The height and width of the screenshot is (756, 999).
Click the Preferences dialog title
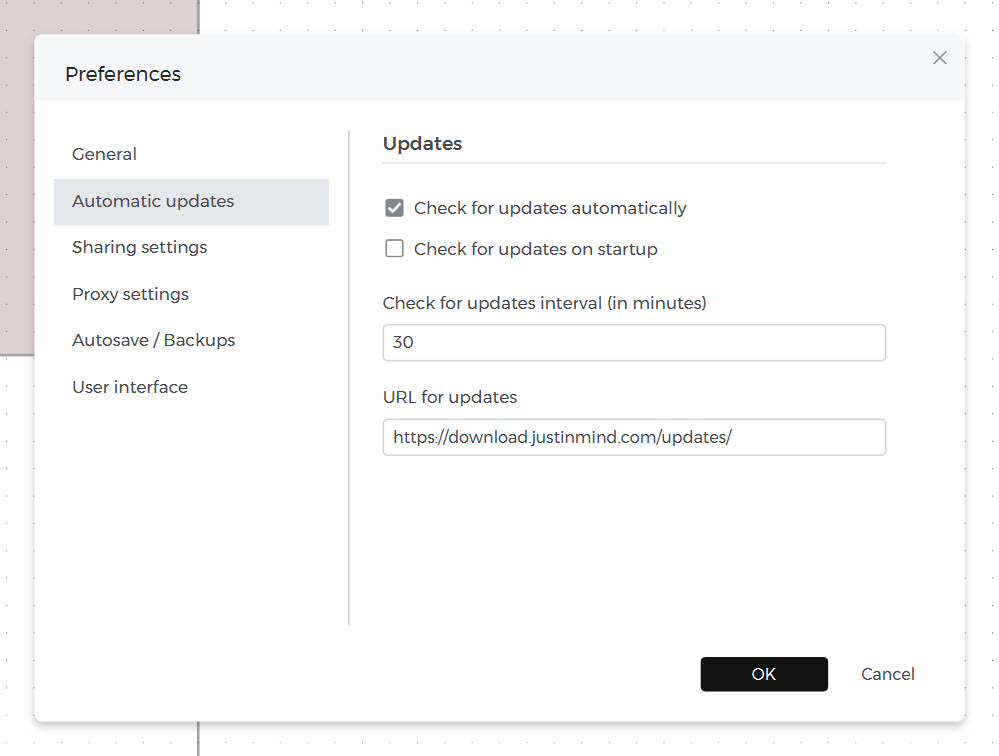point(123,74)
